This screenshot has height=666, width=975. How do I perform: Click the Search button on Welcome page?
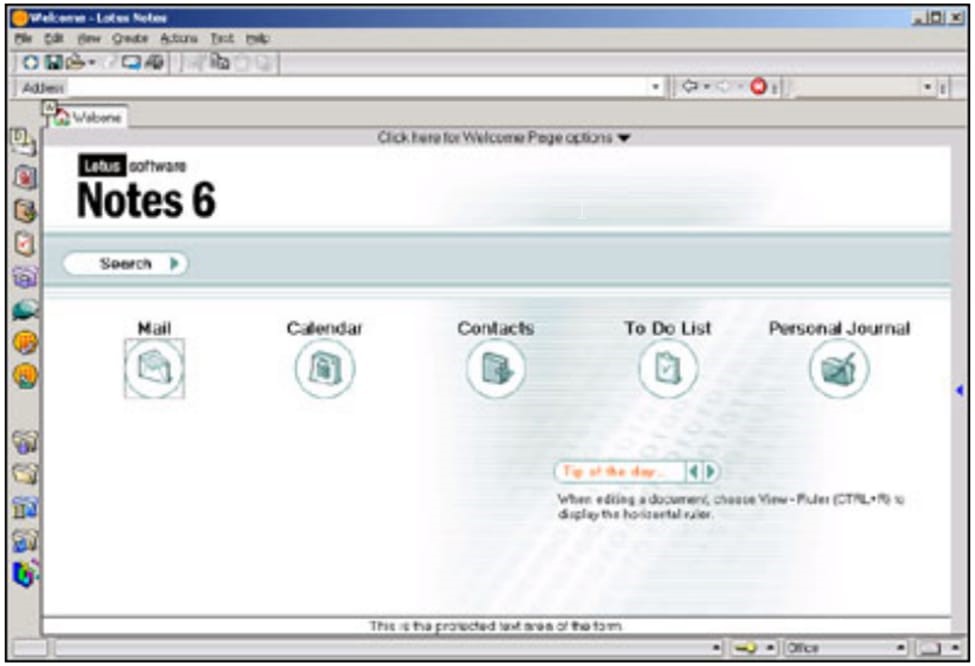tap(125, 264)
